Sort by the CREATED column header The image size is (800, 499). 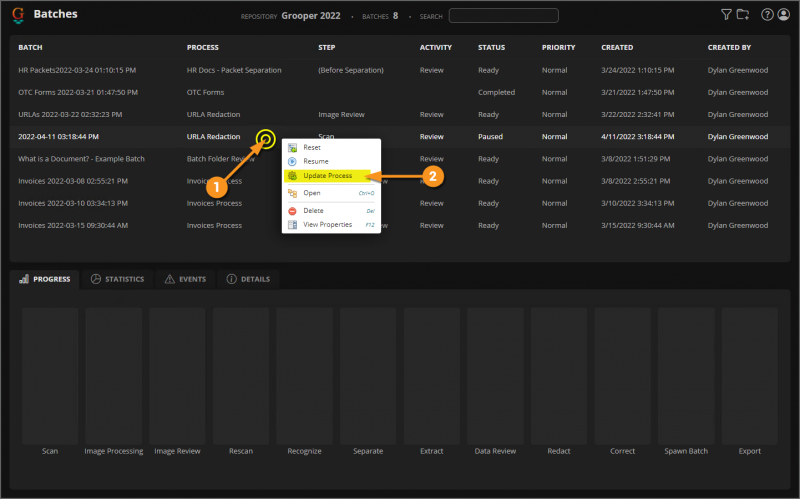click(617, 47)
